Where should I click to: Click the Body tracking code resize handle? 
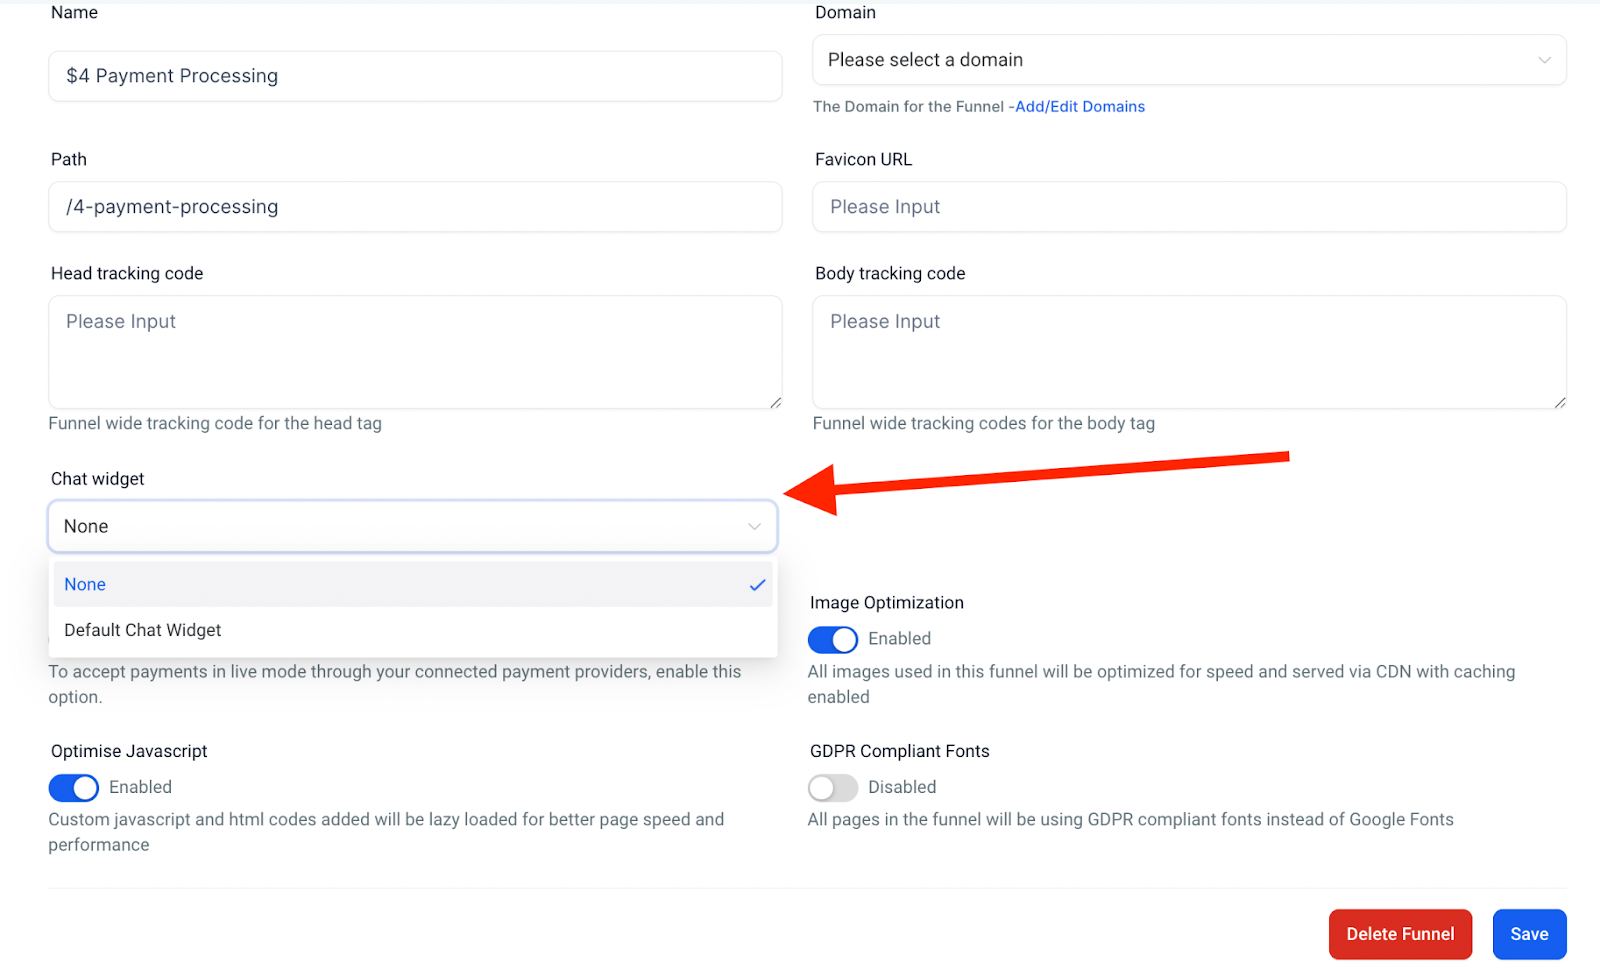tap(1559, 402)
